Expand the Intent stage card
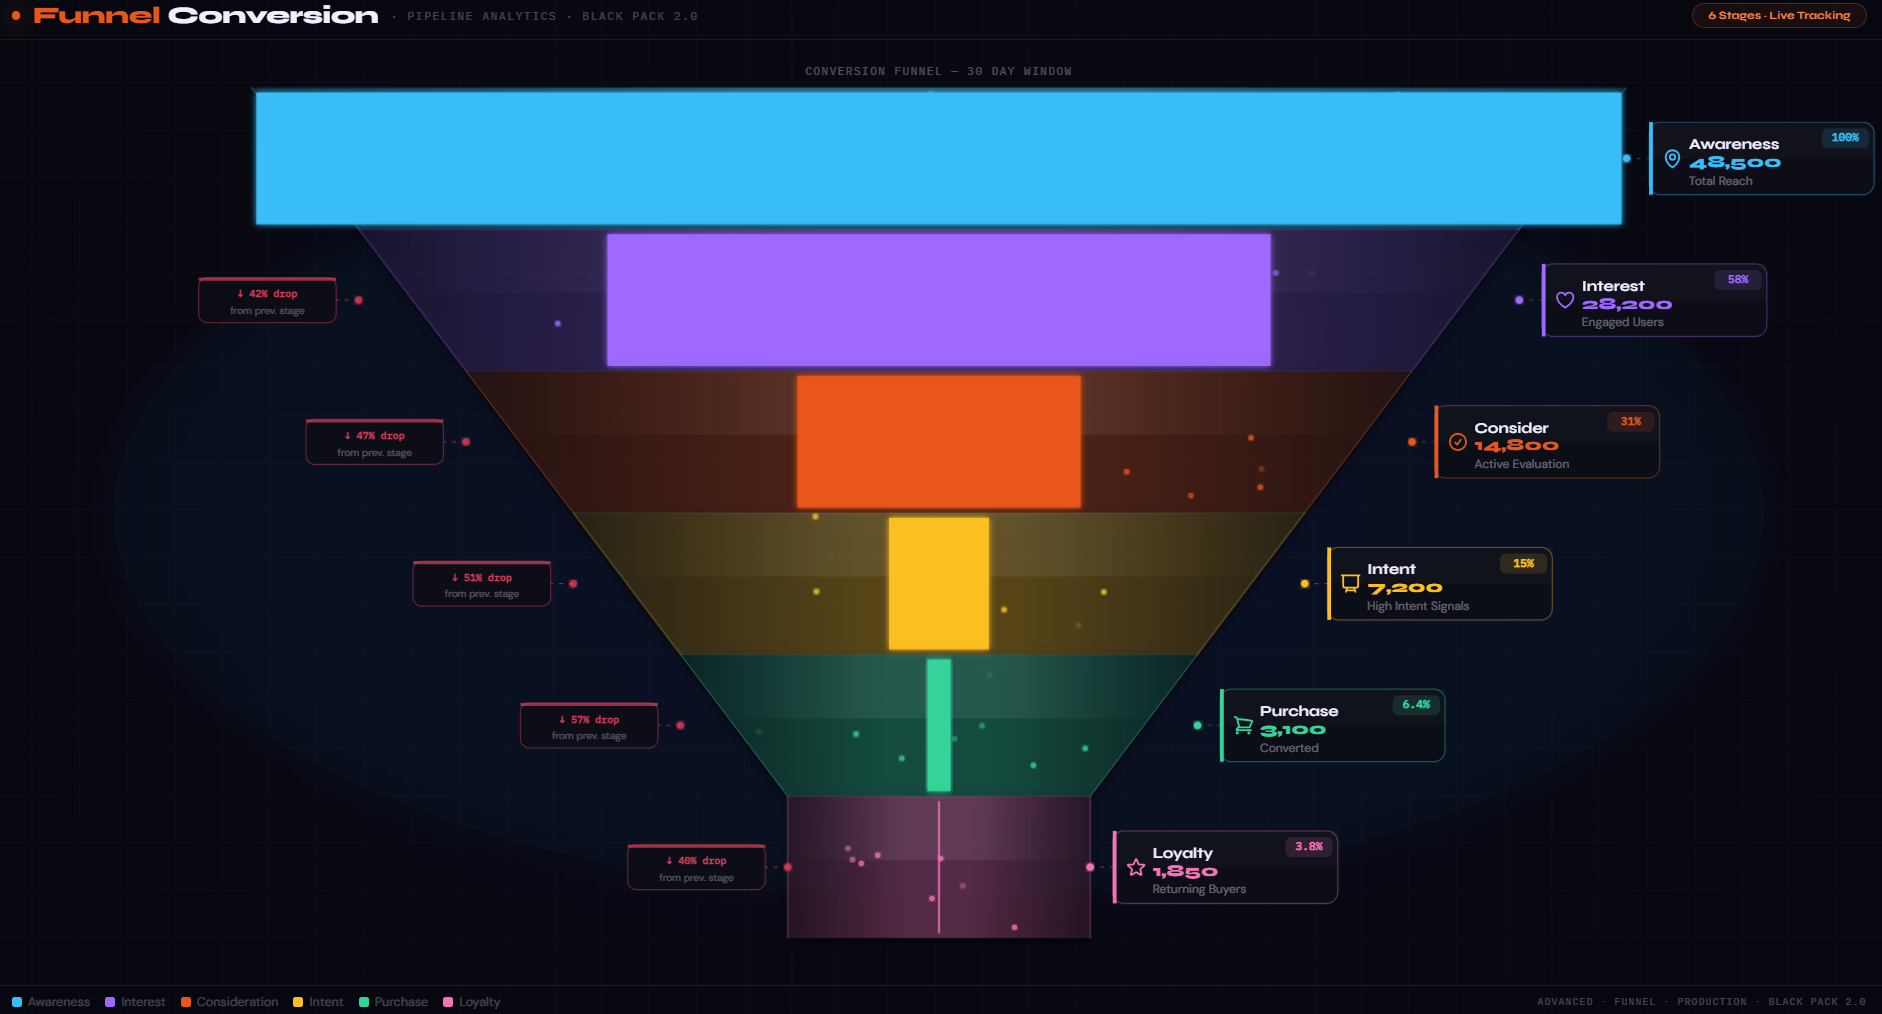 point(1439,583)
